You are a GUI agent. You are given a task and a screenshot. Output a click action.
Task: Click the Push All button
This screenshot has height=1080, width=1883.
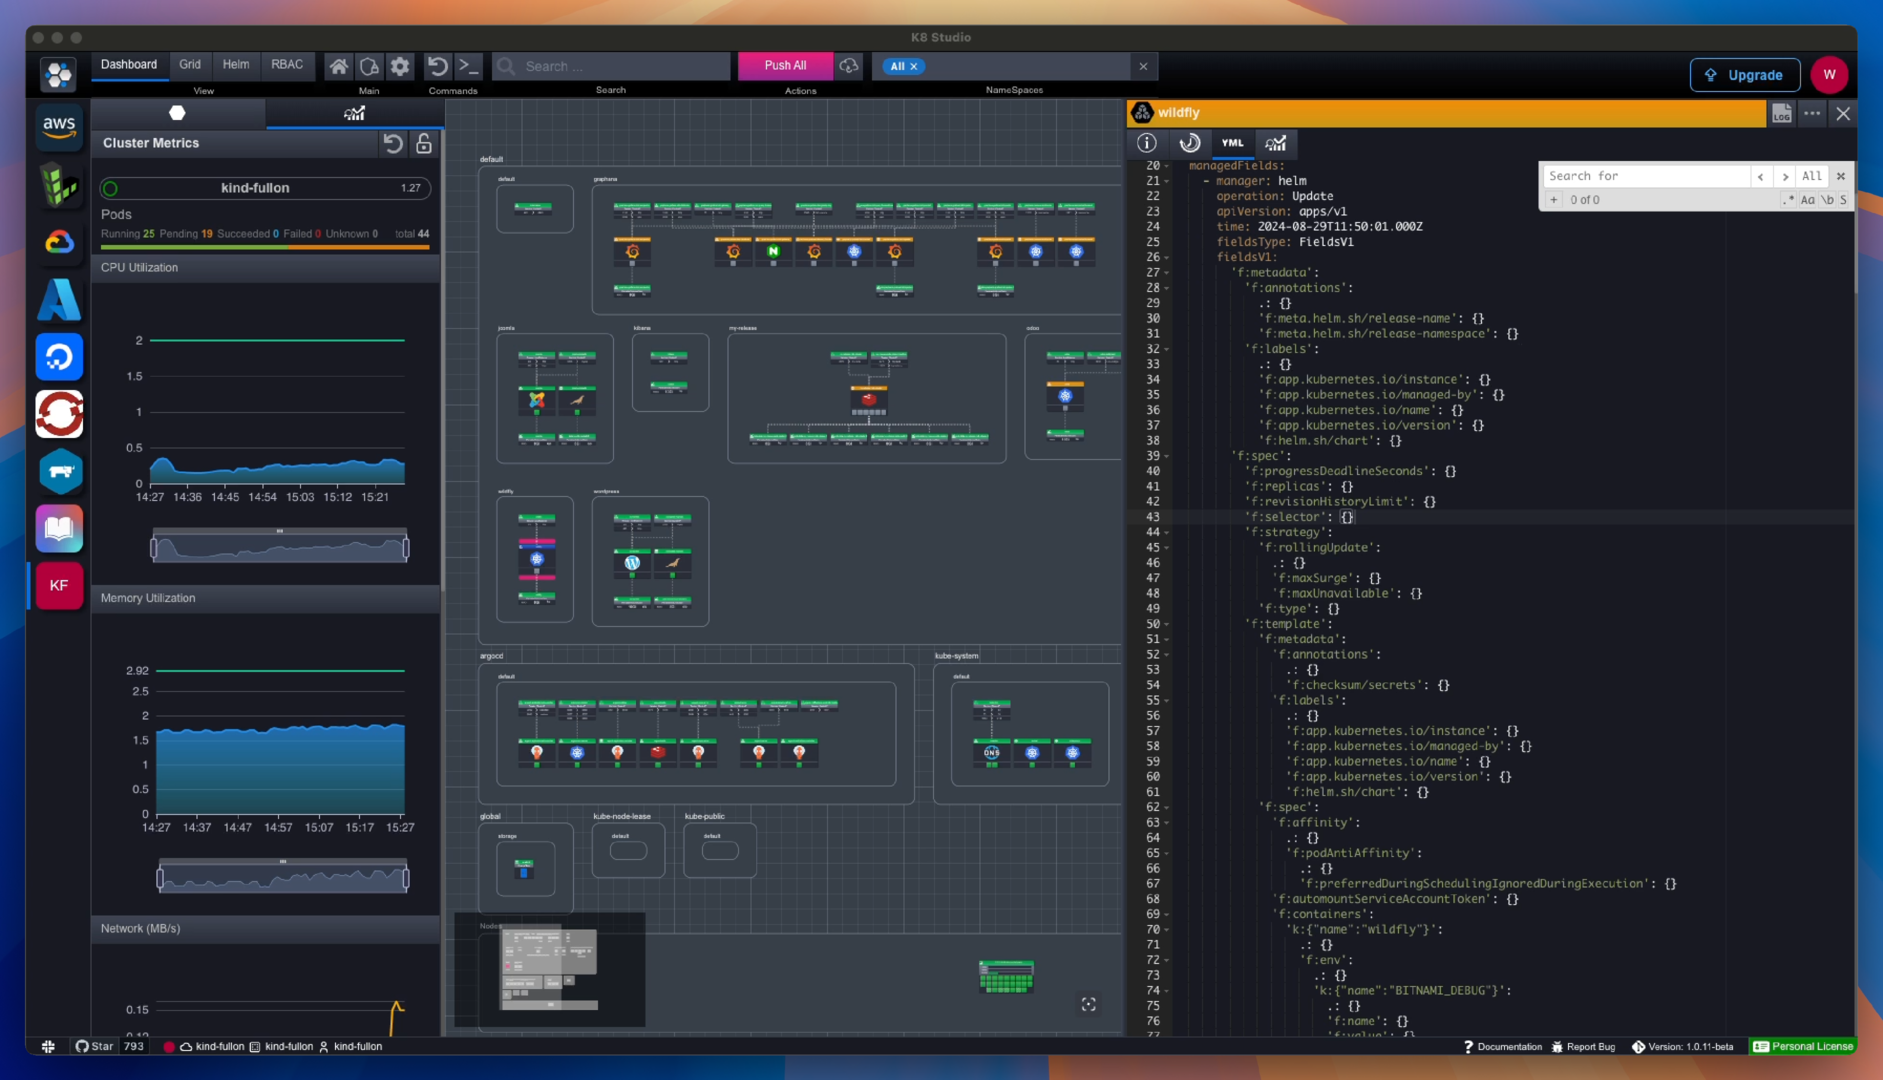785,66
